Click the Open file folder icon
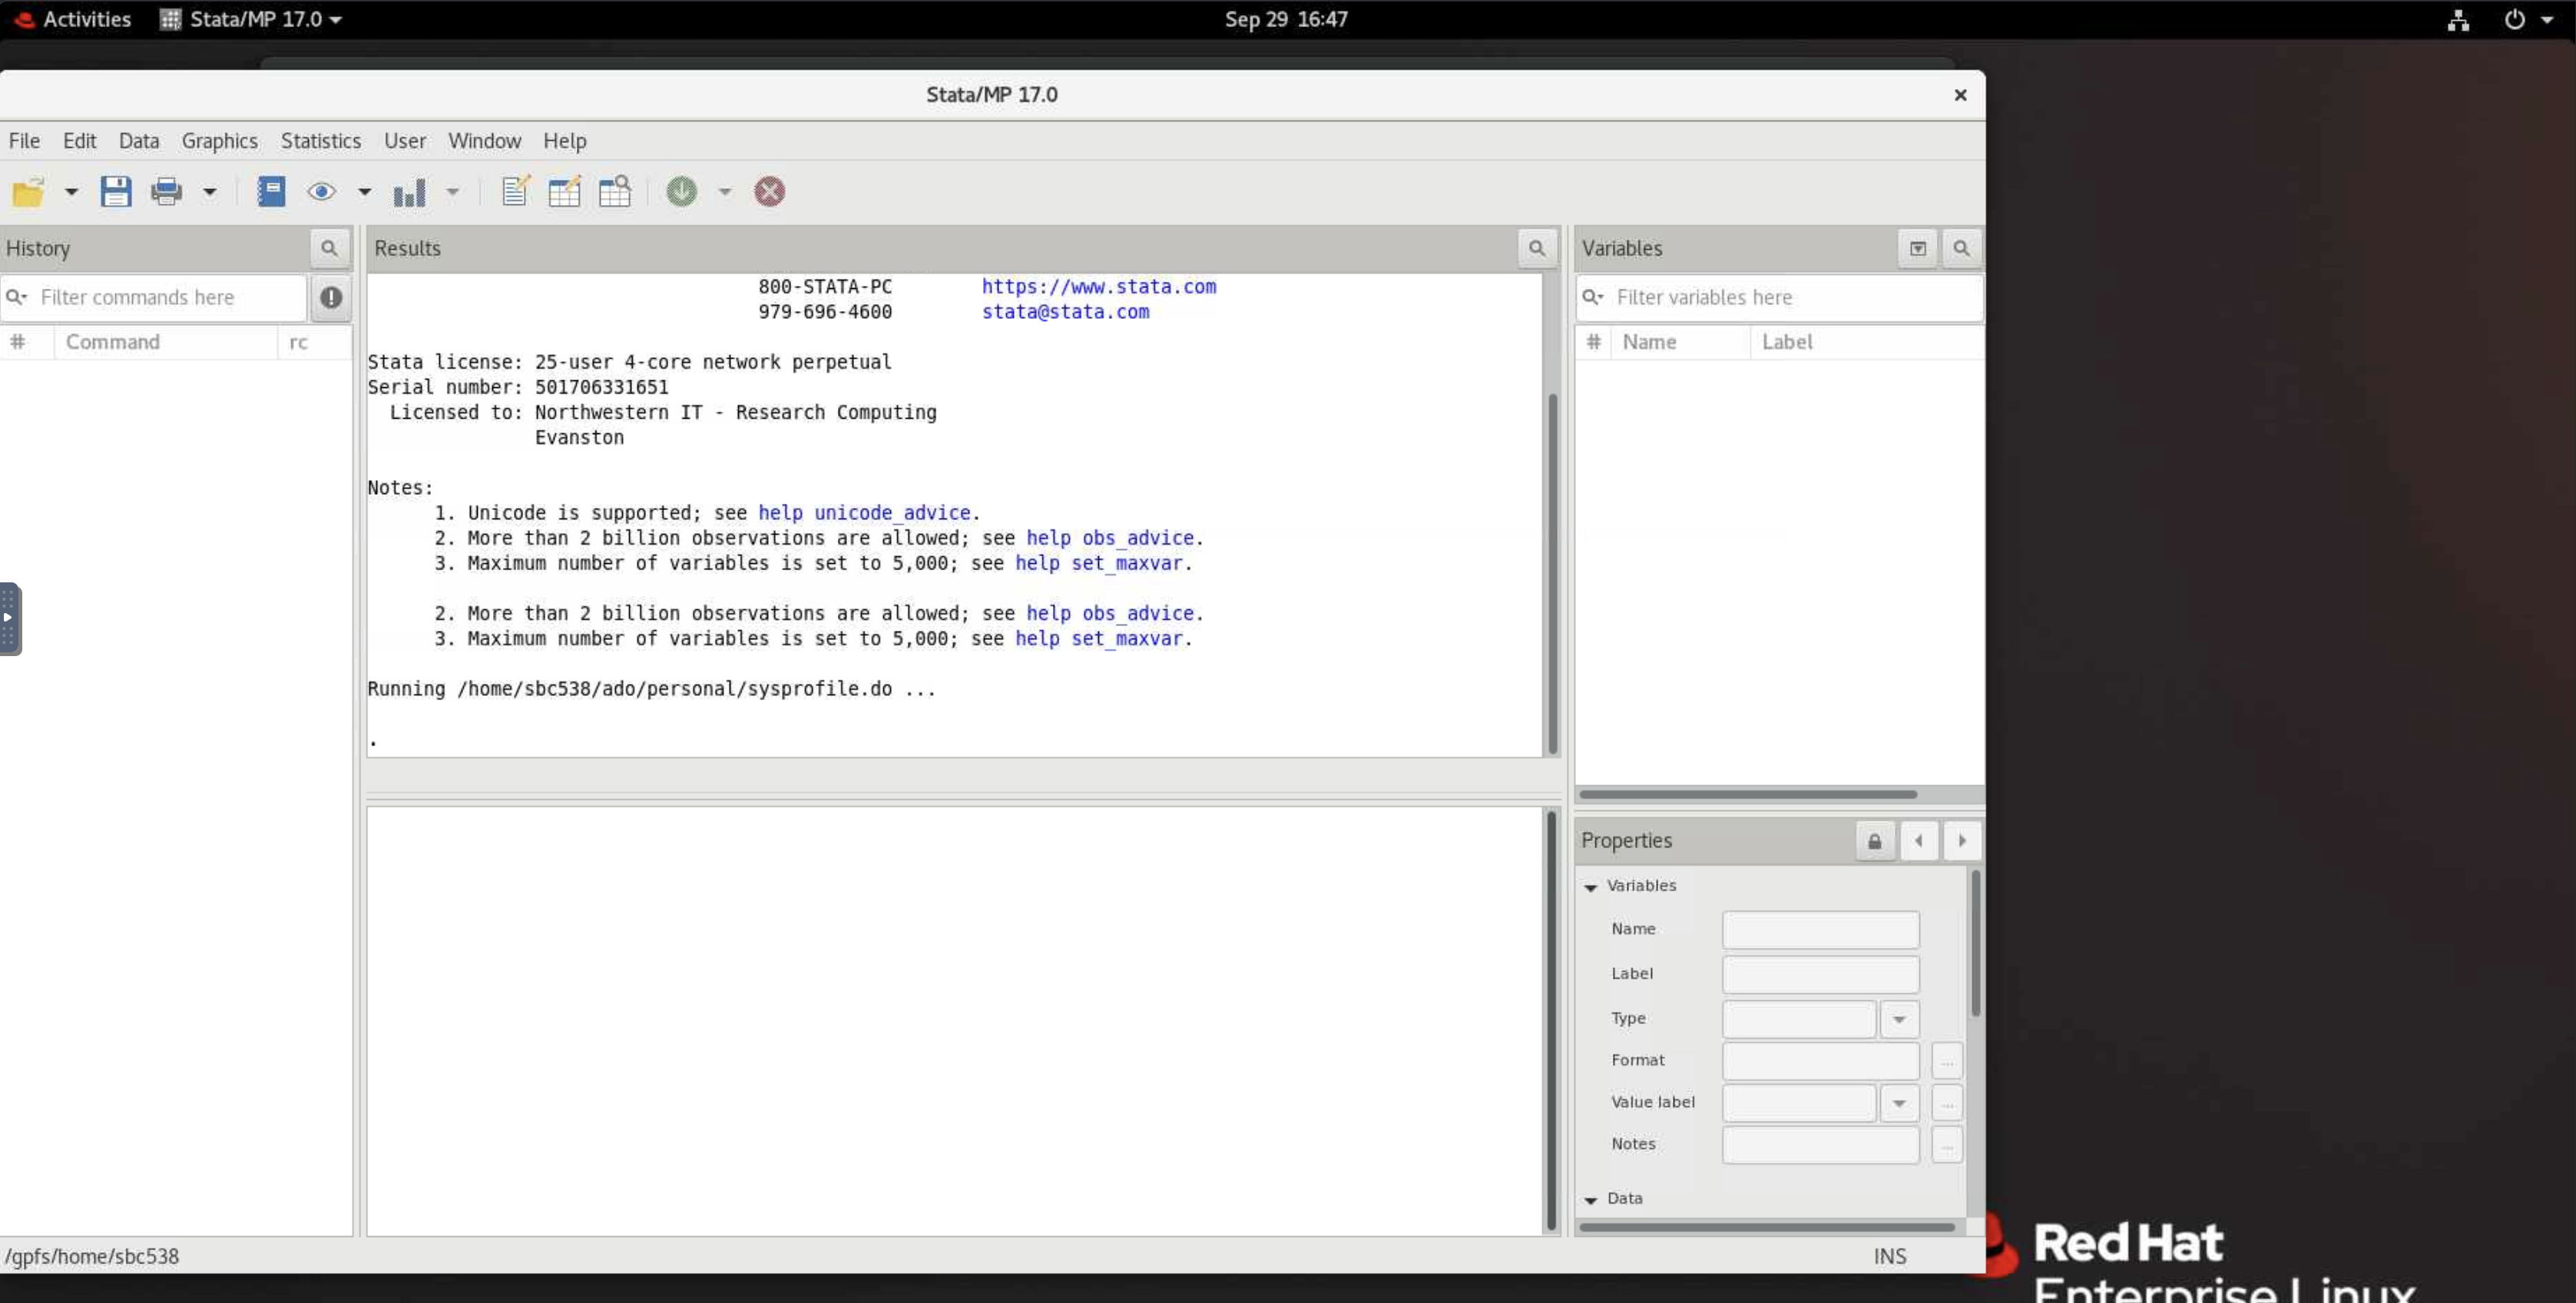The height and width of the screenshot is (1303, 2576). tap(28, 191)
